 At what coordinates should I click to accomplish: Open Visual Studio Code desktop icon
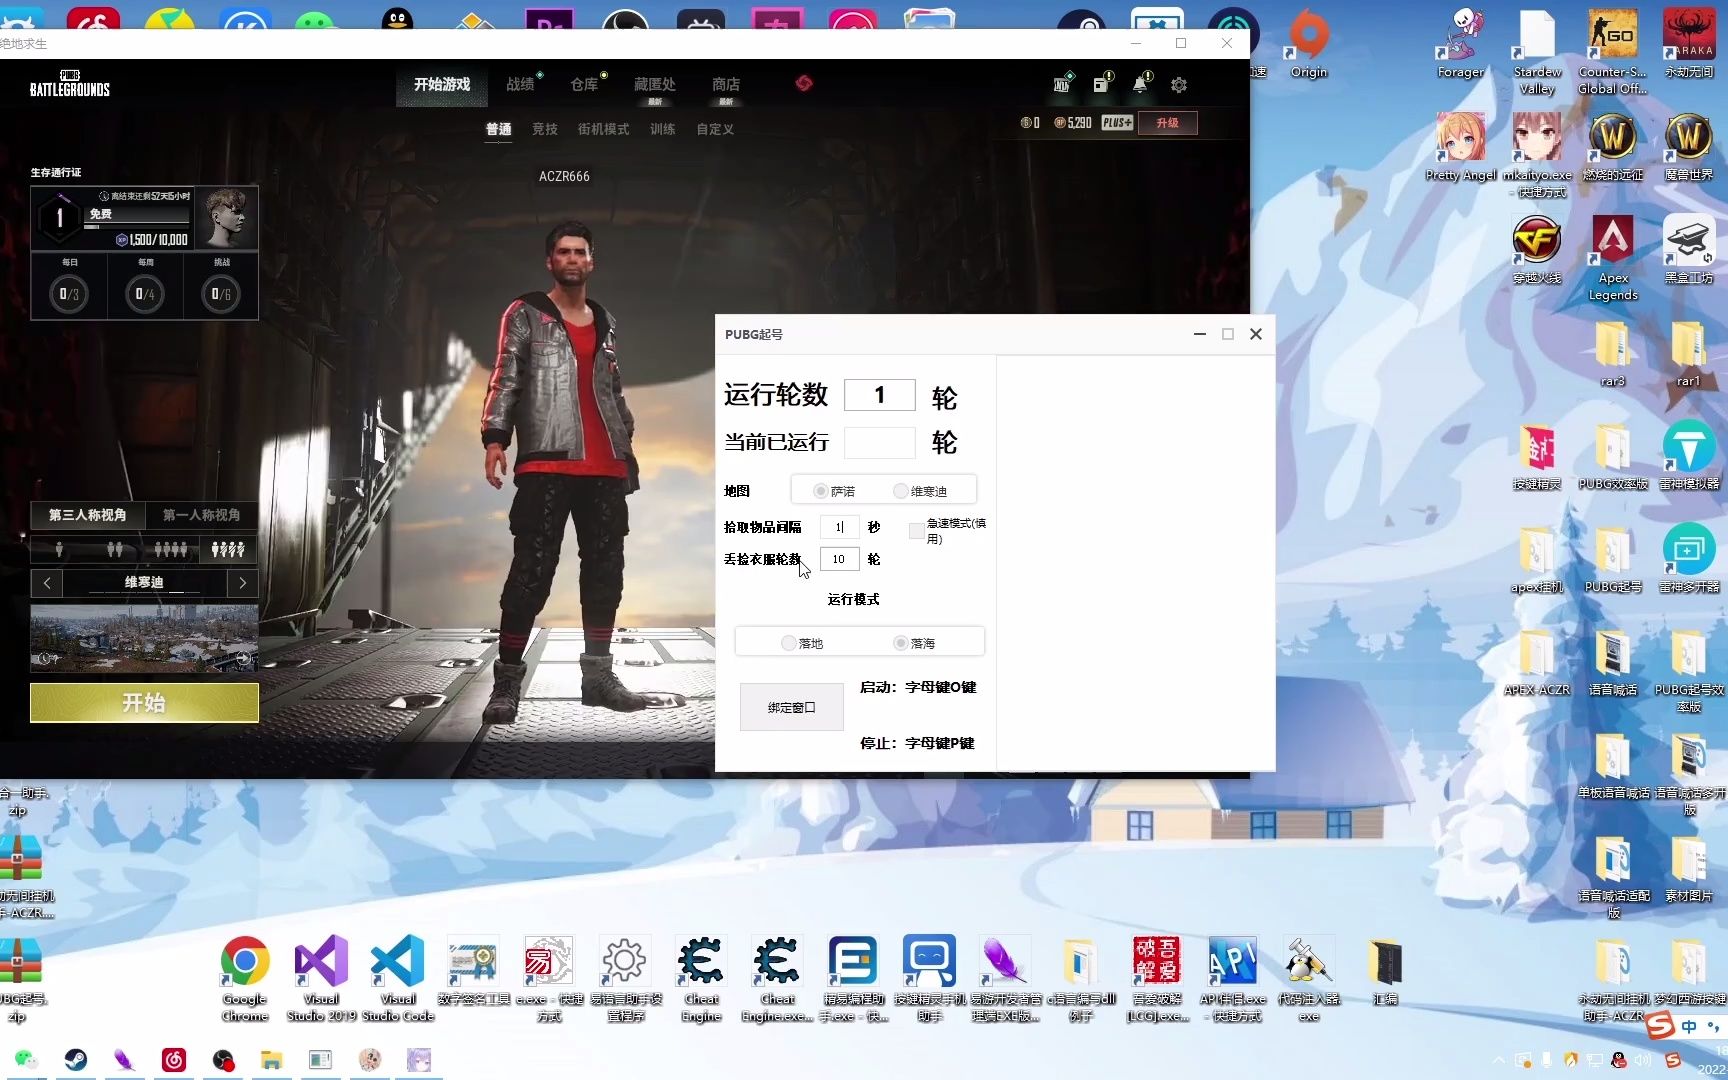pyautogui.click(x=397, y=979)
